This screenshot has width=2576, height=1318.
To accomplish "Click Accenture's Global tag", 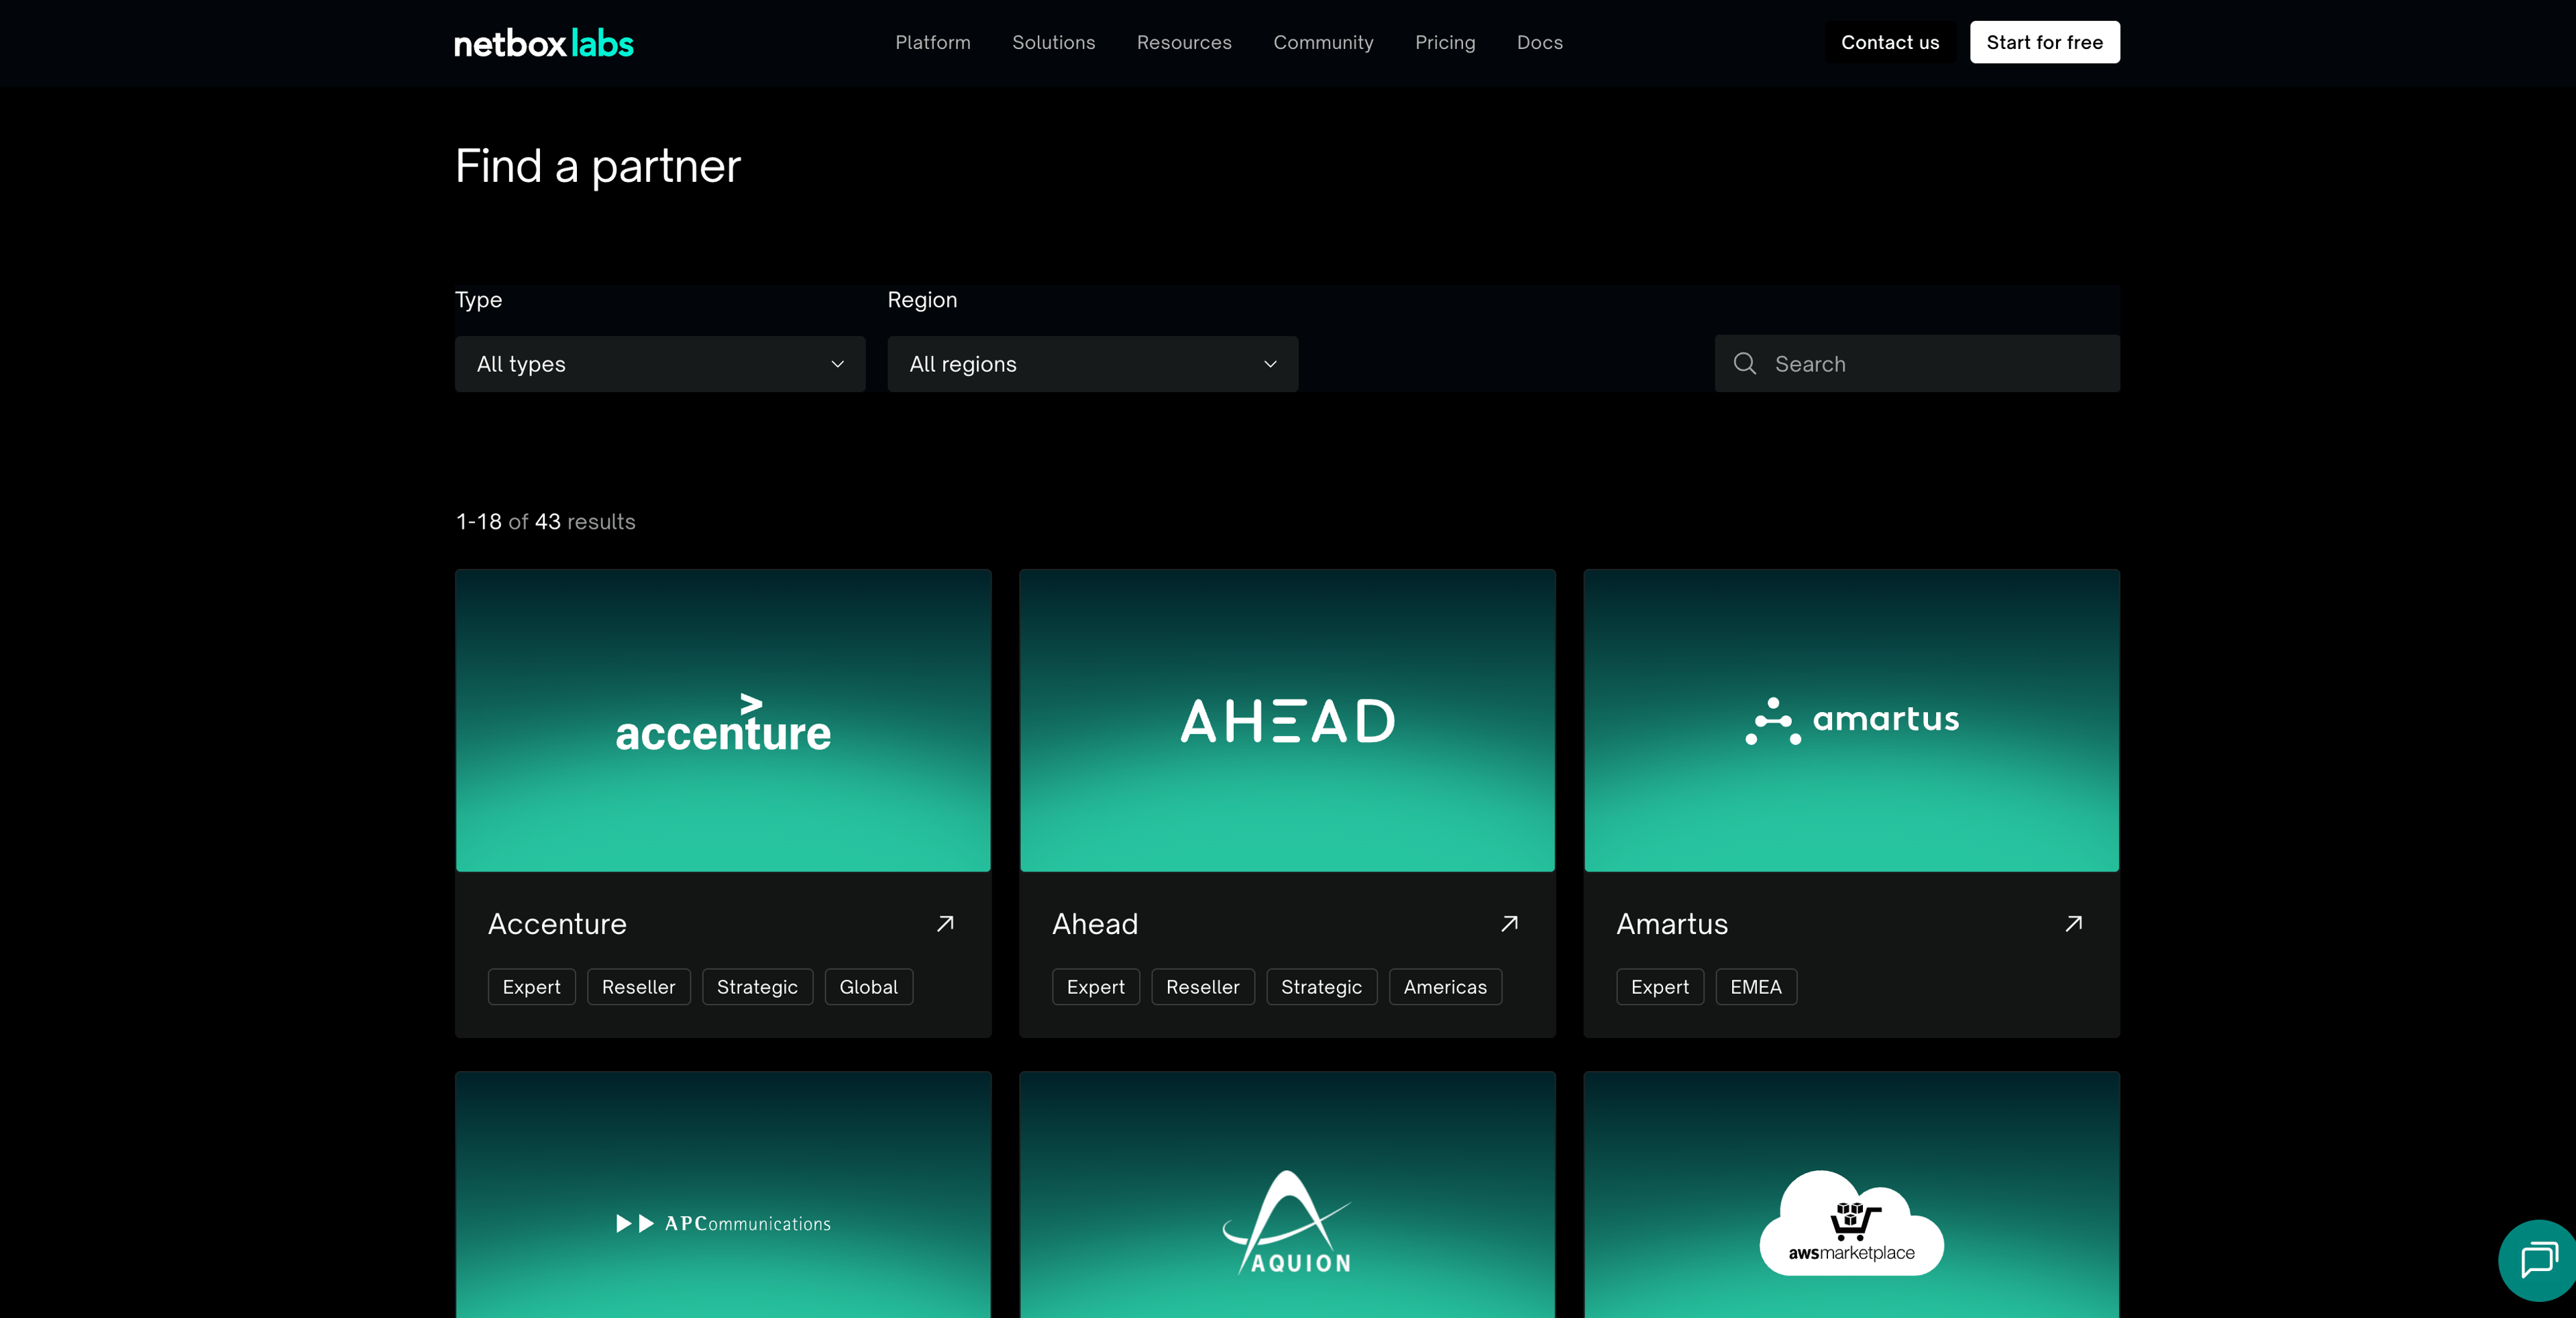I will pos(868,987).
